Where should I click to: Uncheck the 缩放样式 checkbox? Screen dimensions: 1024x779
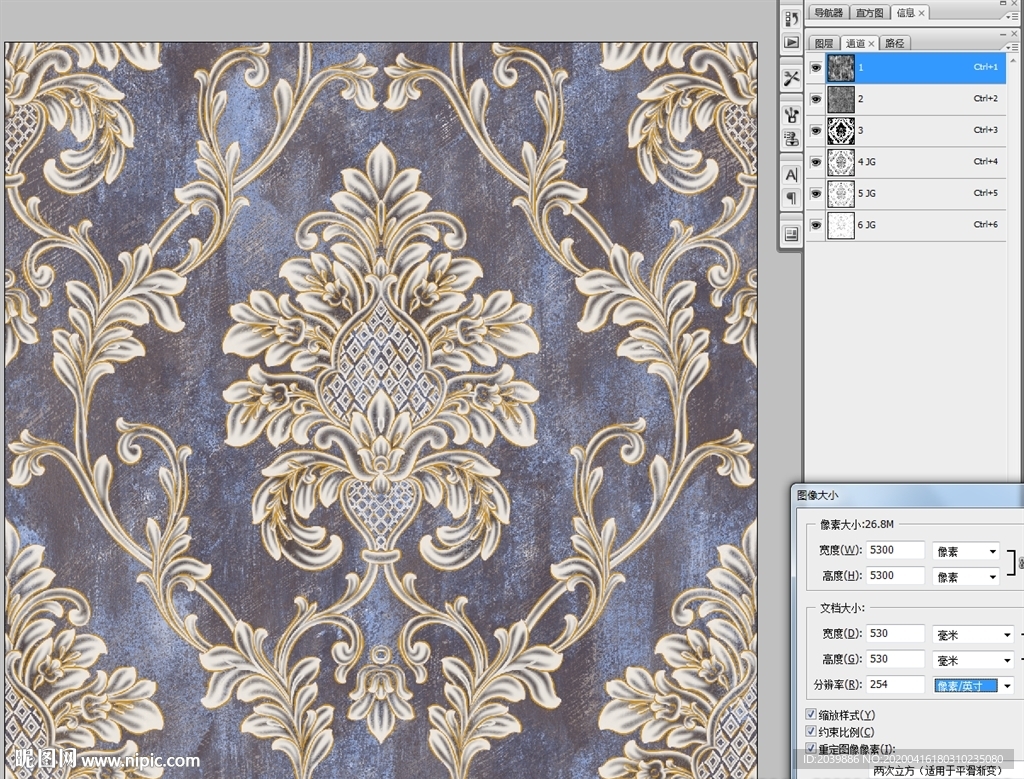(811, 714)
